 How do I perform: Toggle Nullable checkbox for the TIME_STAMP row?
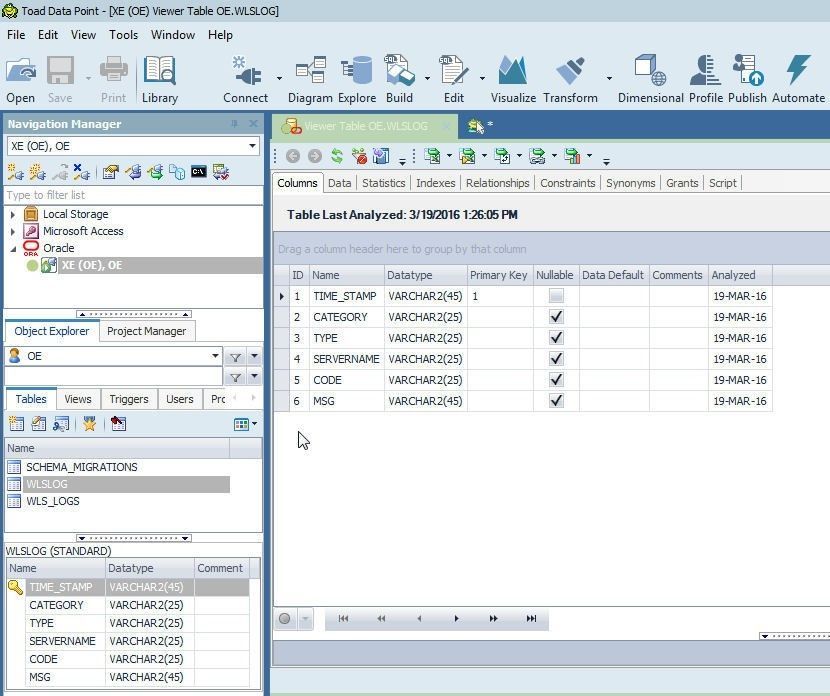pyautogui.click(x=556, y=296)
